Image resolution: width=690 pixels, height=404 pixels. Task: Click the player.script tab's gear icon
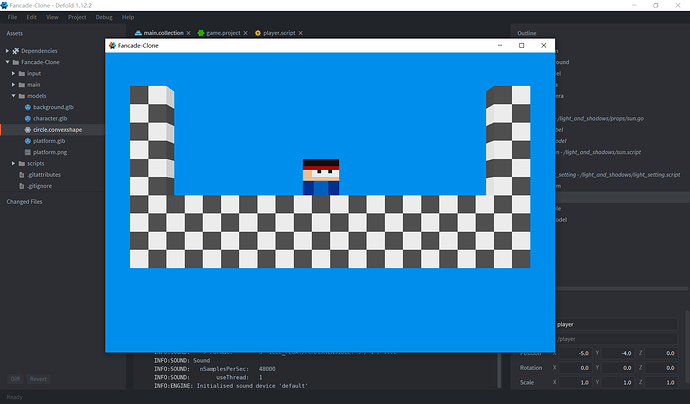pos(259,33)
